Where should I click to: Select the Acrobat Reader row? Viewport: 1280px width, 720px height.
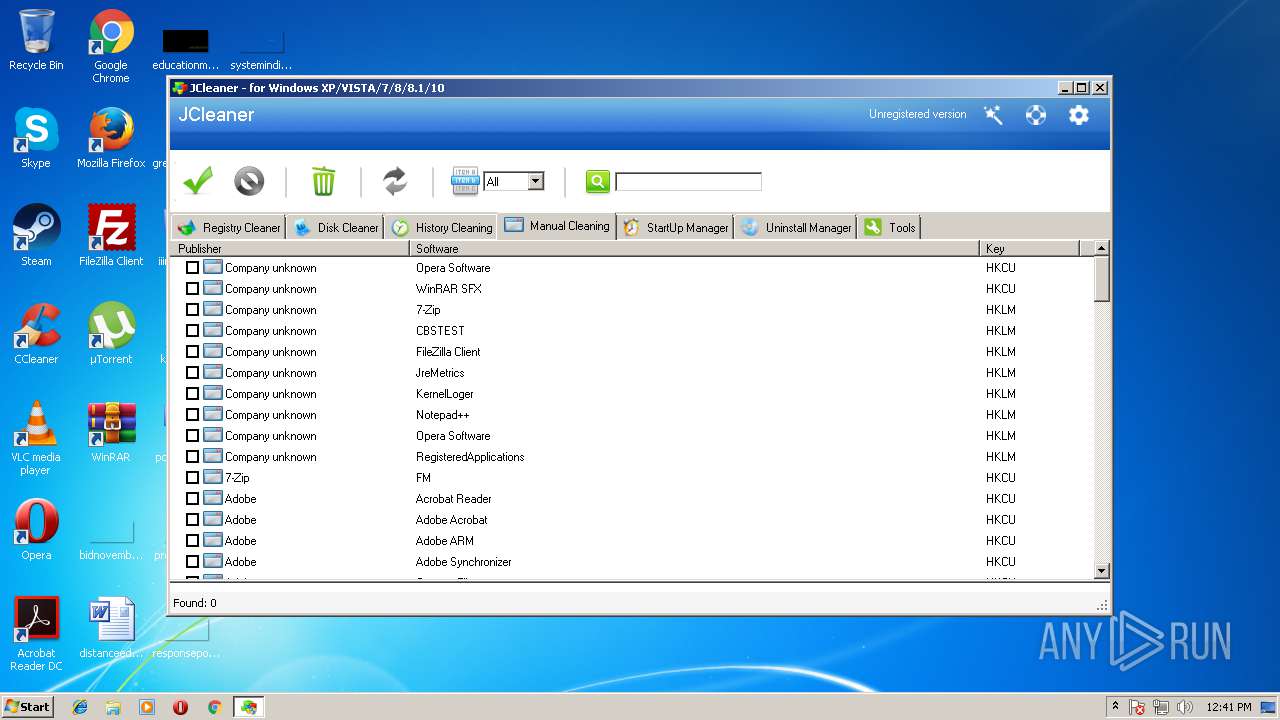pos(632,499)
